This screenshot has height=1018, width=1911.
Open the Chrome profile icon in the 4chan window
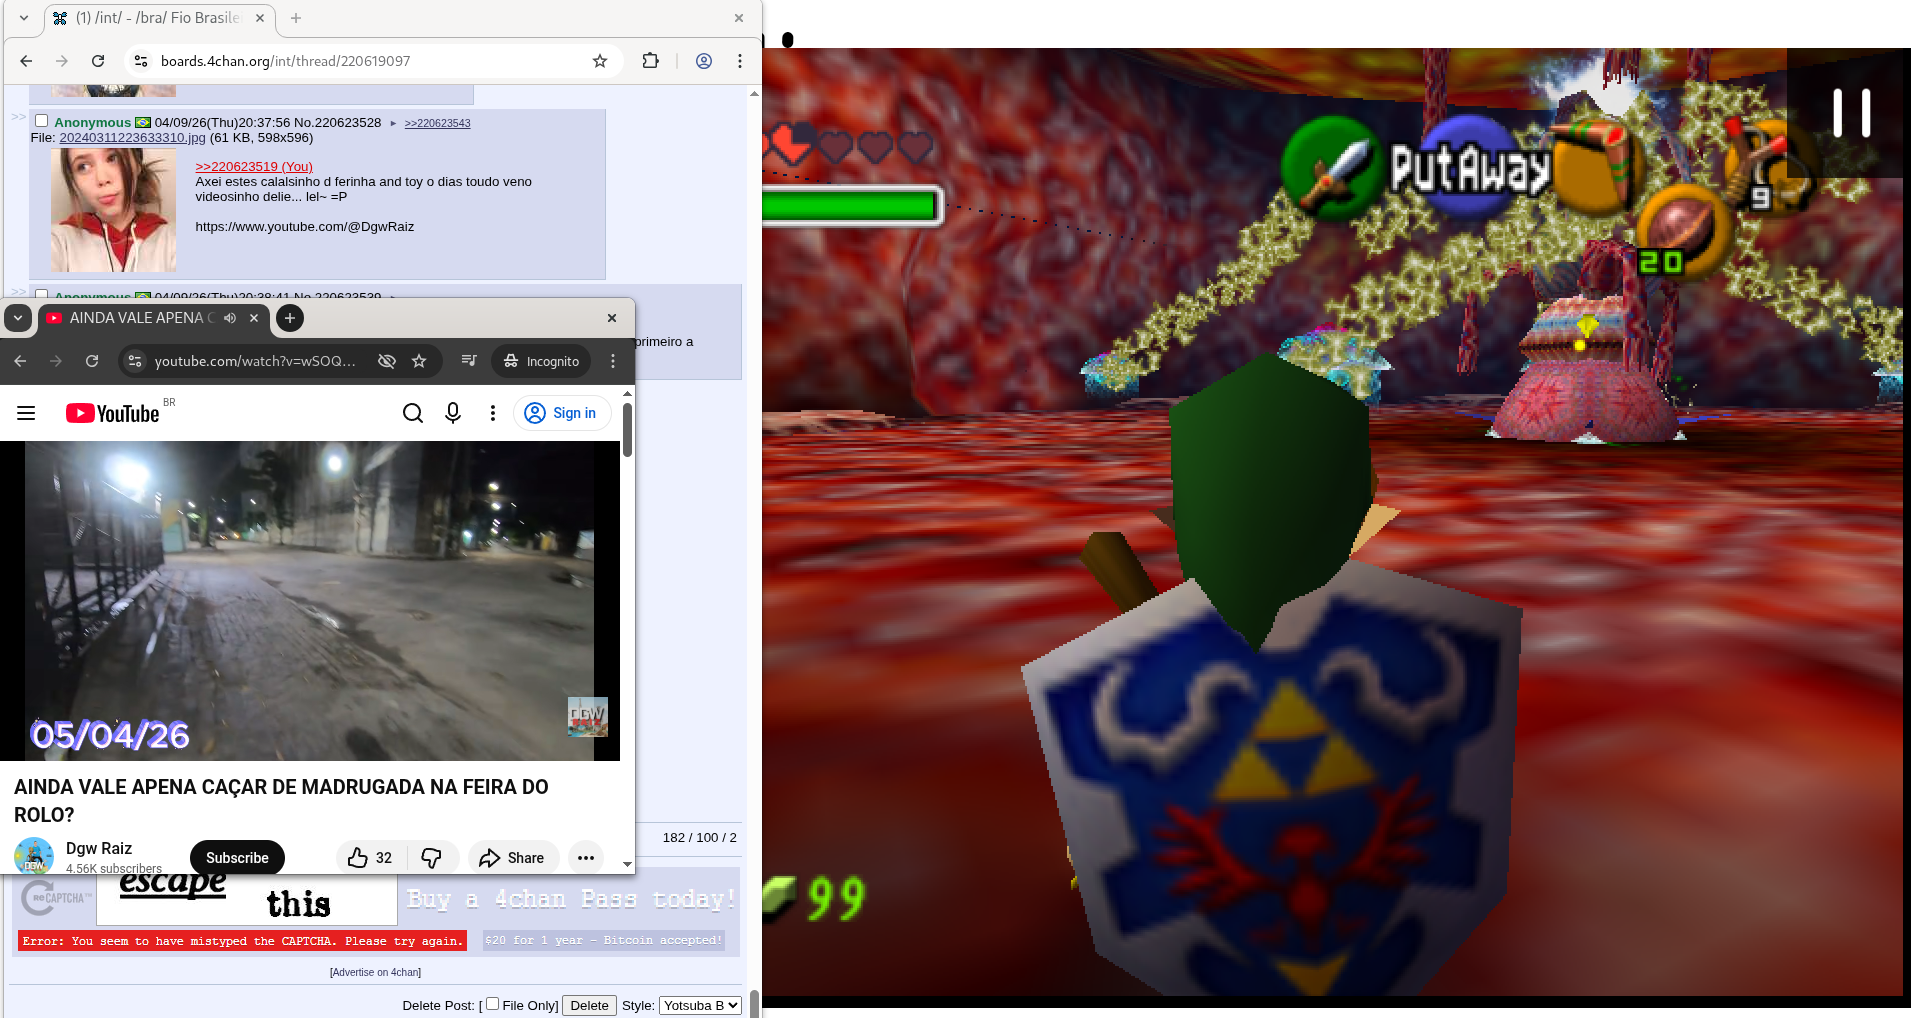coord(704,61)
